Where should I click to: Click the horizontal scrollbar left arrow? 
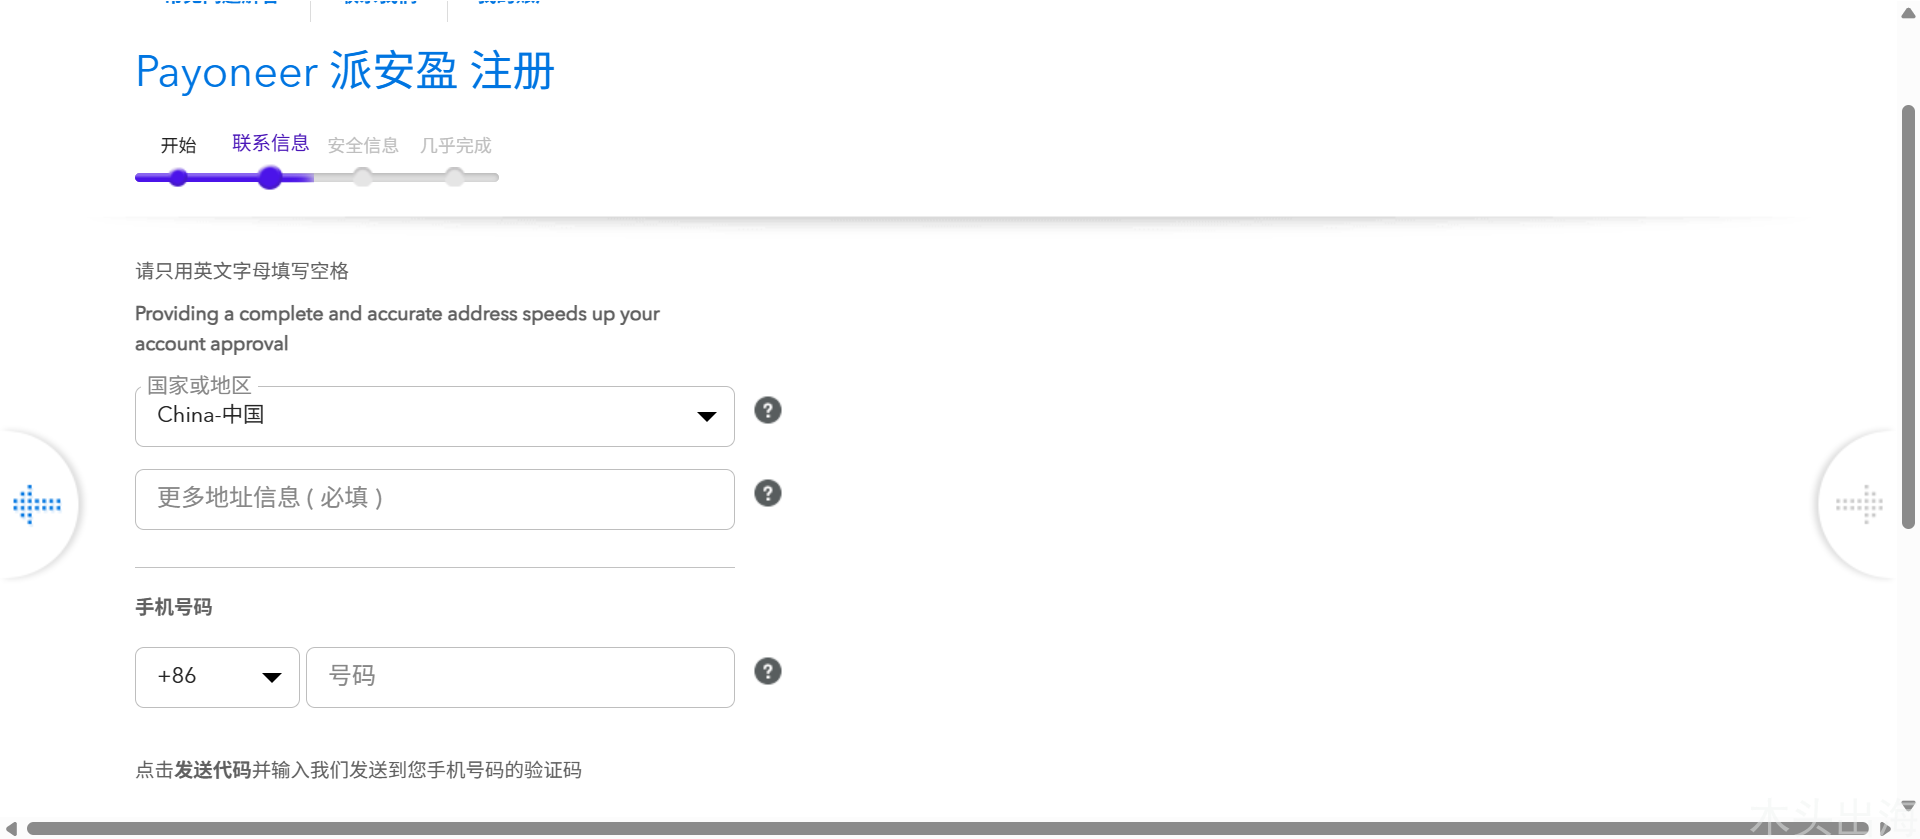11,828
